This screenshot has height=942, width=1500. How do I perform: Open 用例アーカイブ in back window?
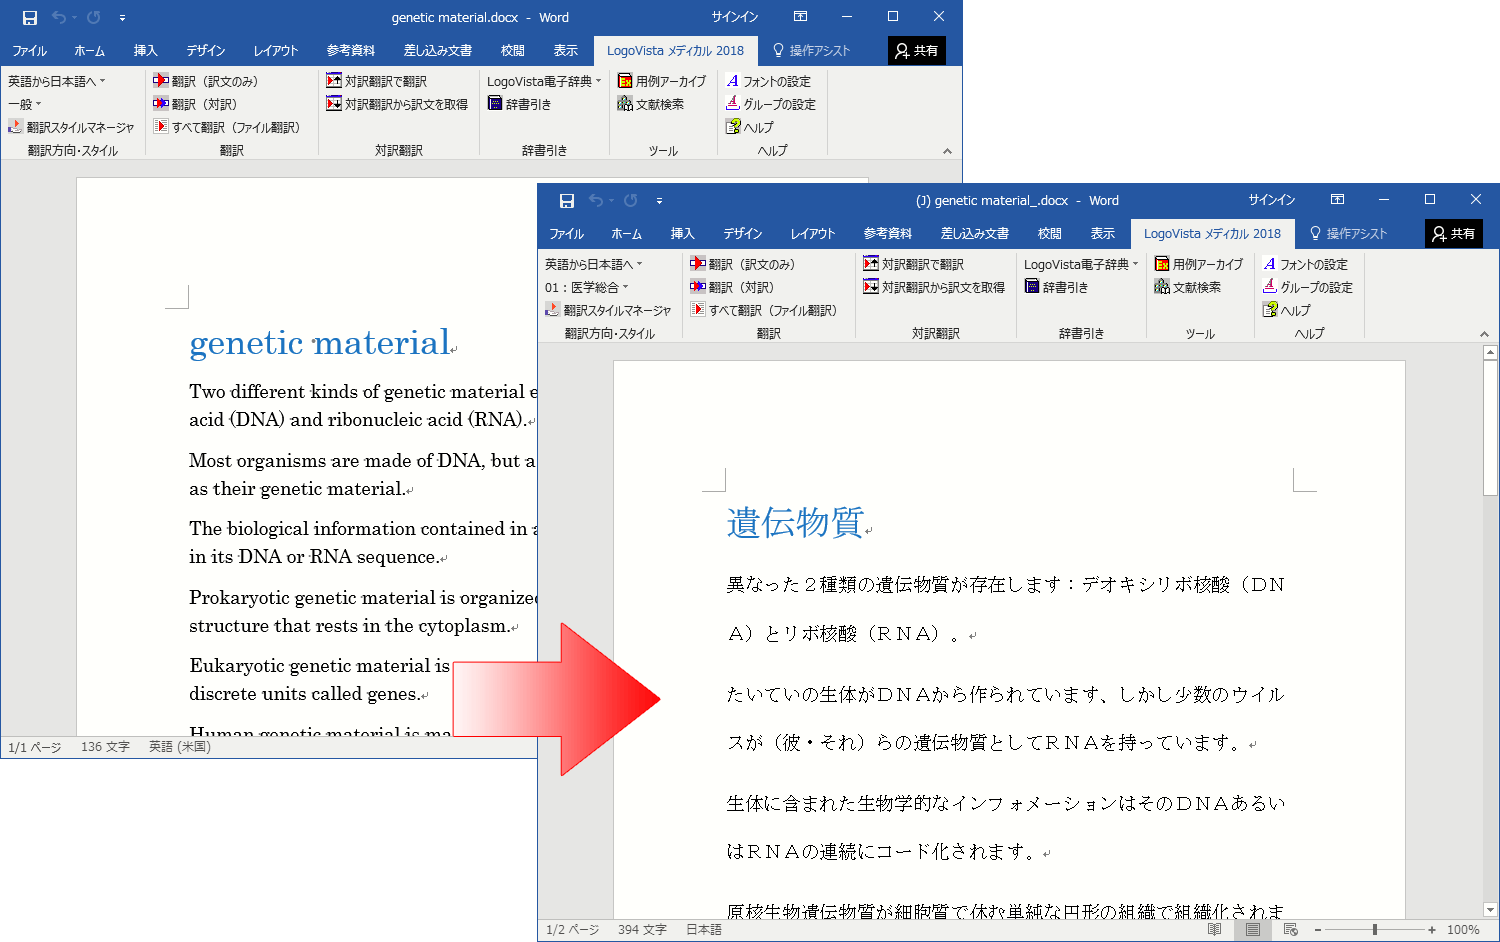click(662, 81)
